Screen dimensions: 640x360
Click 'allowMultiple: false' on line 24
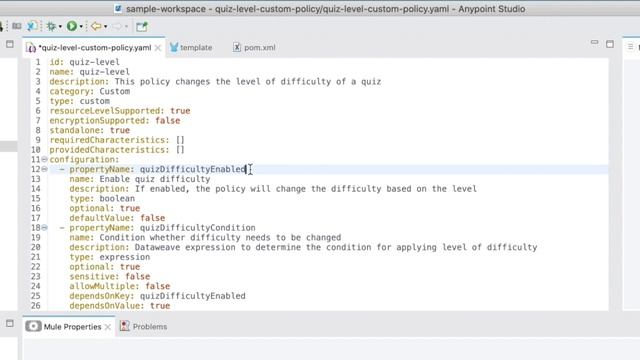[120, 287]
